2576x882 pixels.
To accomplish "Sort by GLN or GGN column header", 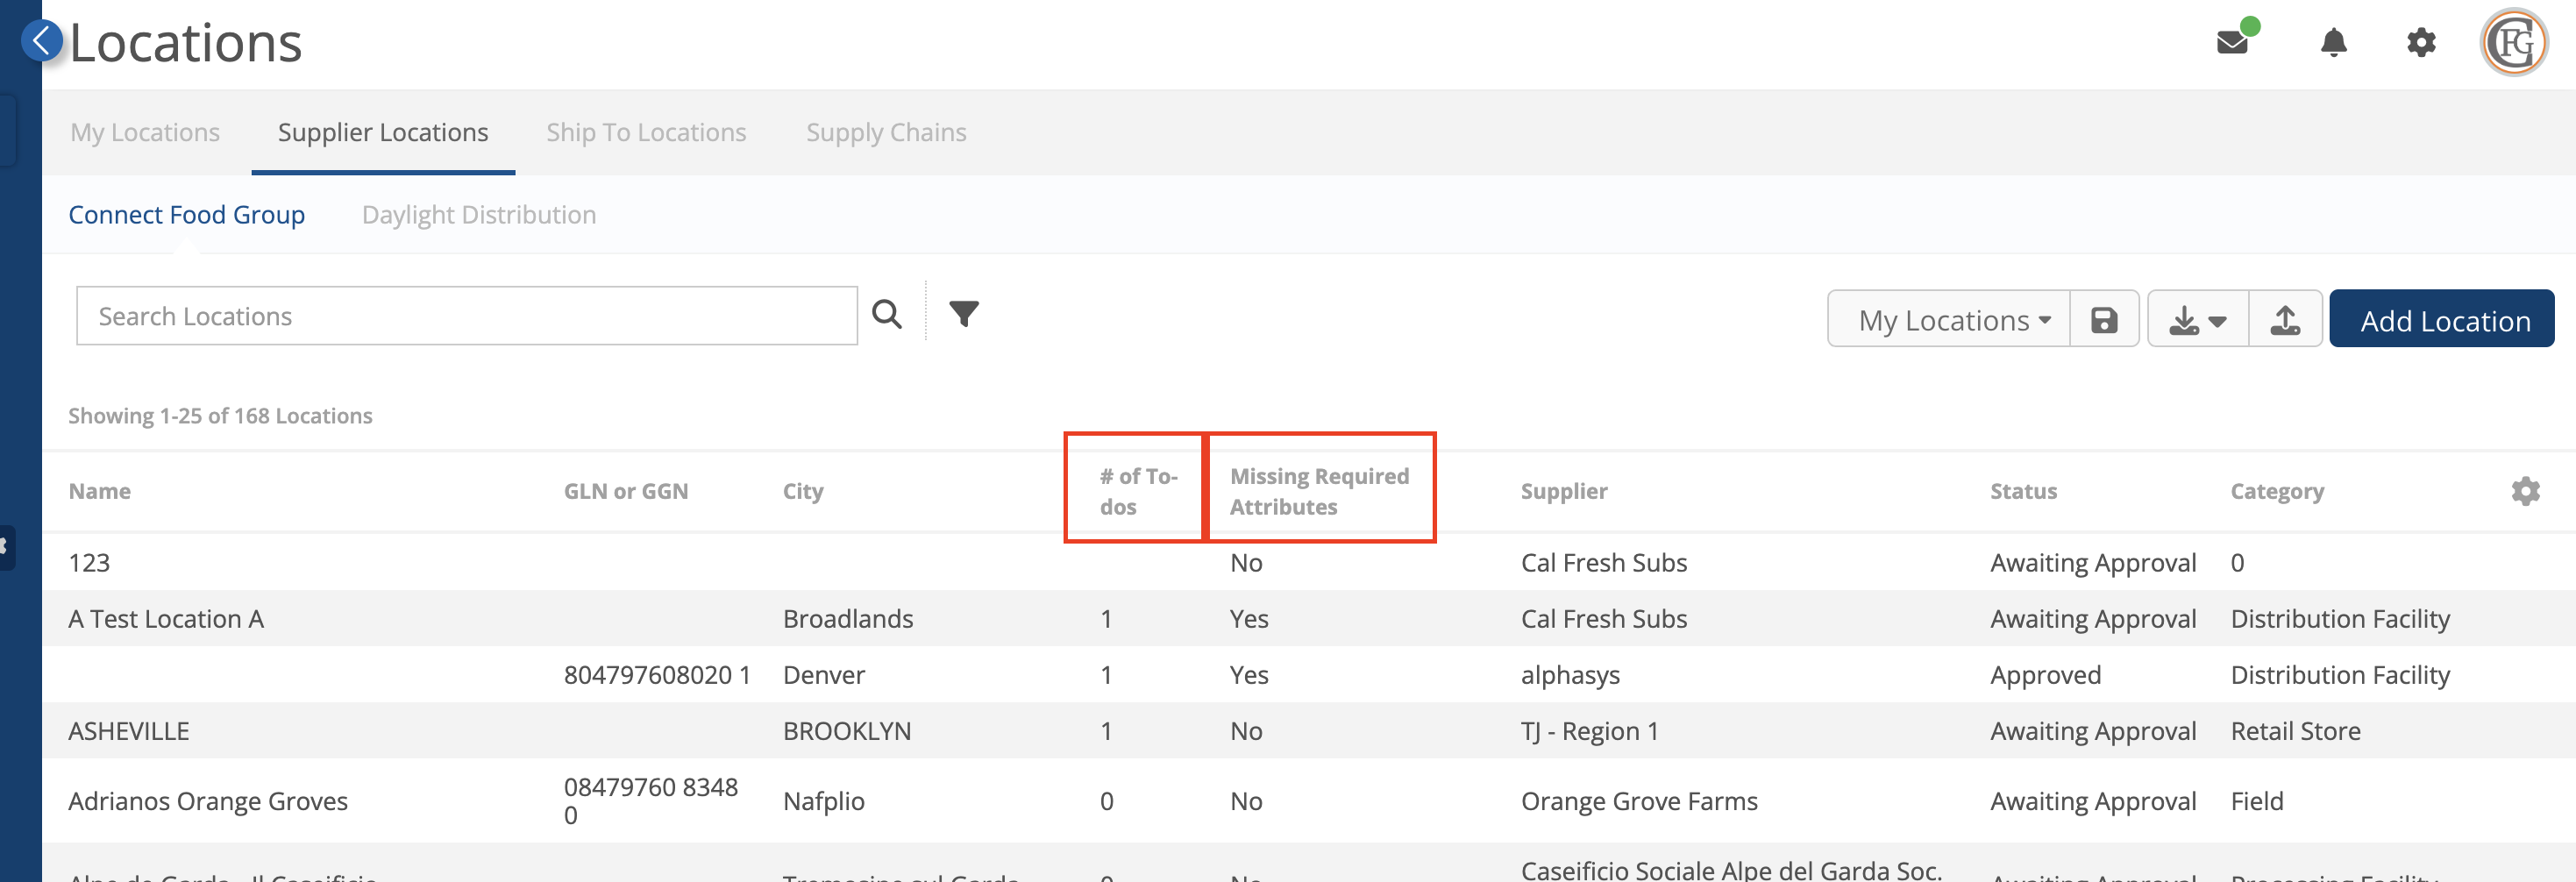I will click(x=626, y=491).
